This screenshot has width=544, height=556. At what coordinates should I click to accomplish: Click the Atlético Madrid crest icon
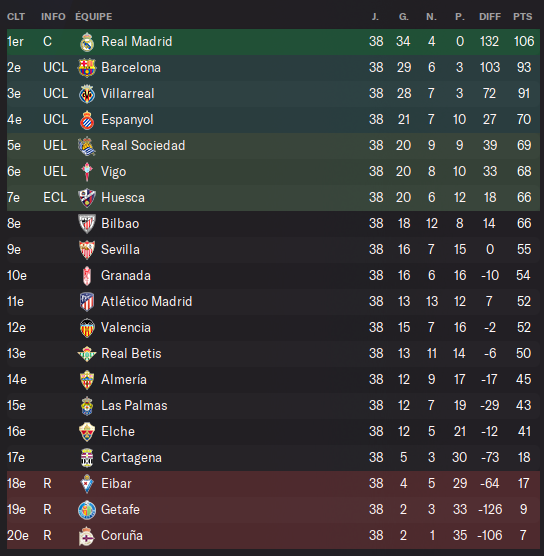87,302
